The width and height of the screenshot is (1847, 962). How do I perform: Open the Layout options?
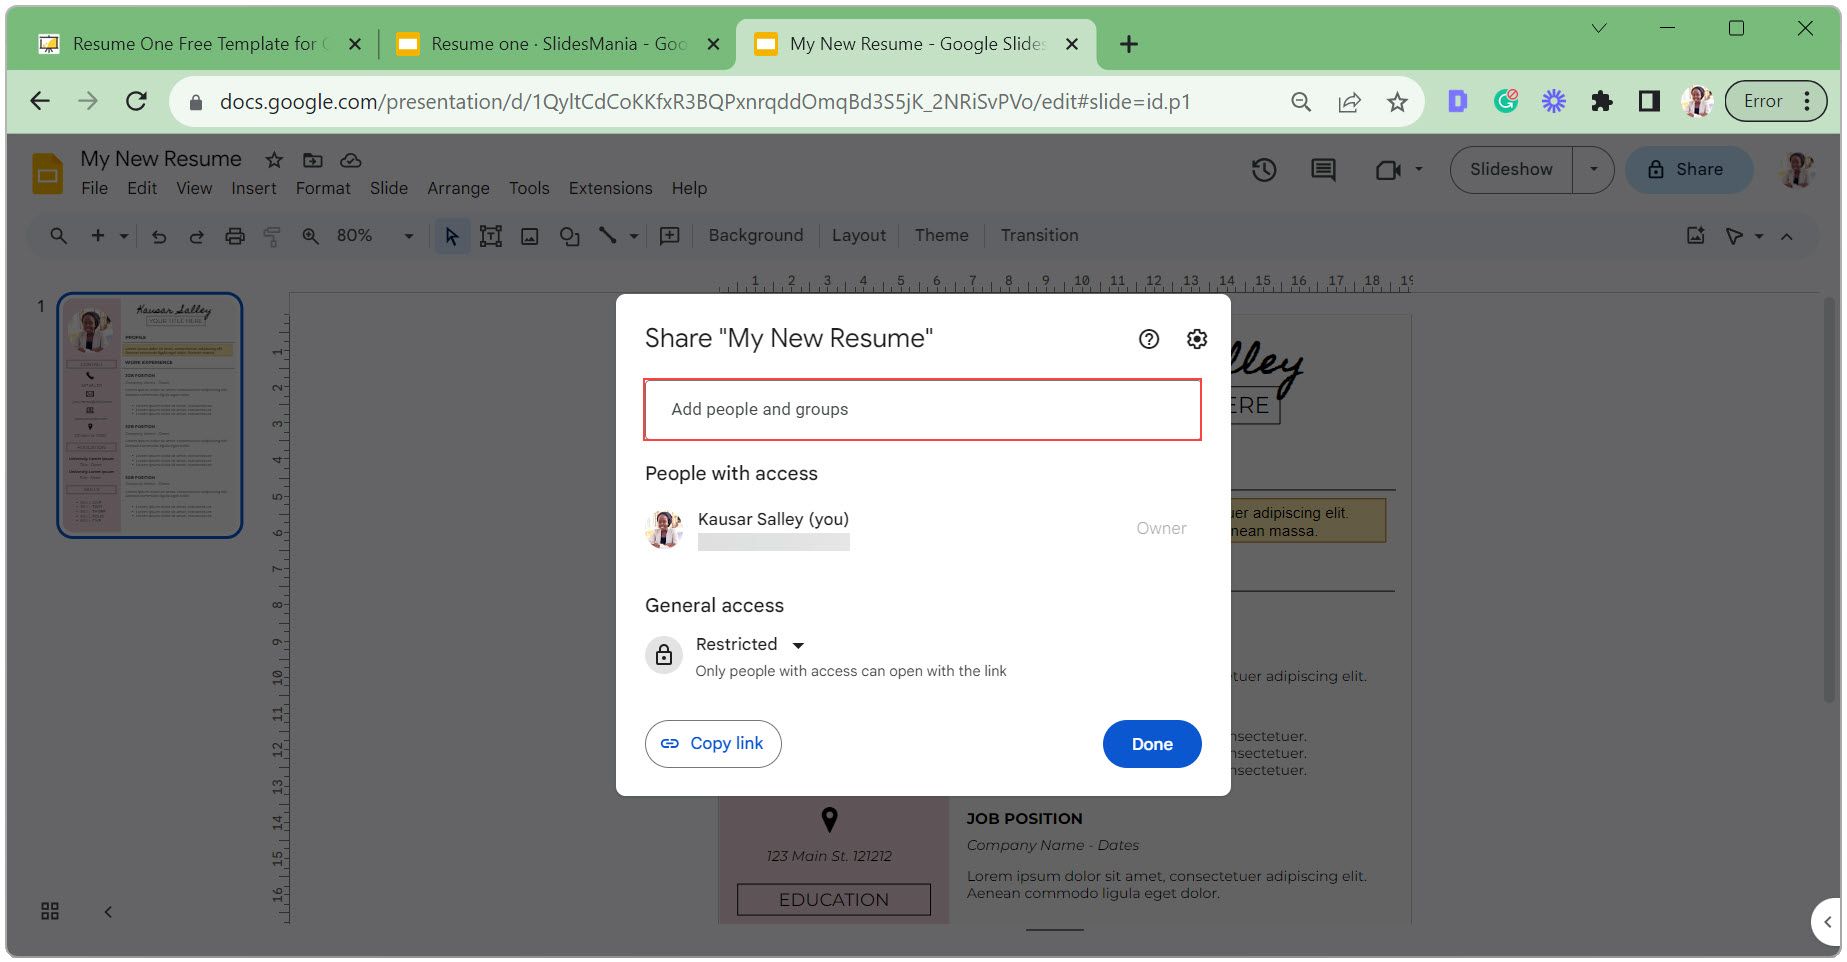point(859,236)
